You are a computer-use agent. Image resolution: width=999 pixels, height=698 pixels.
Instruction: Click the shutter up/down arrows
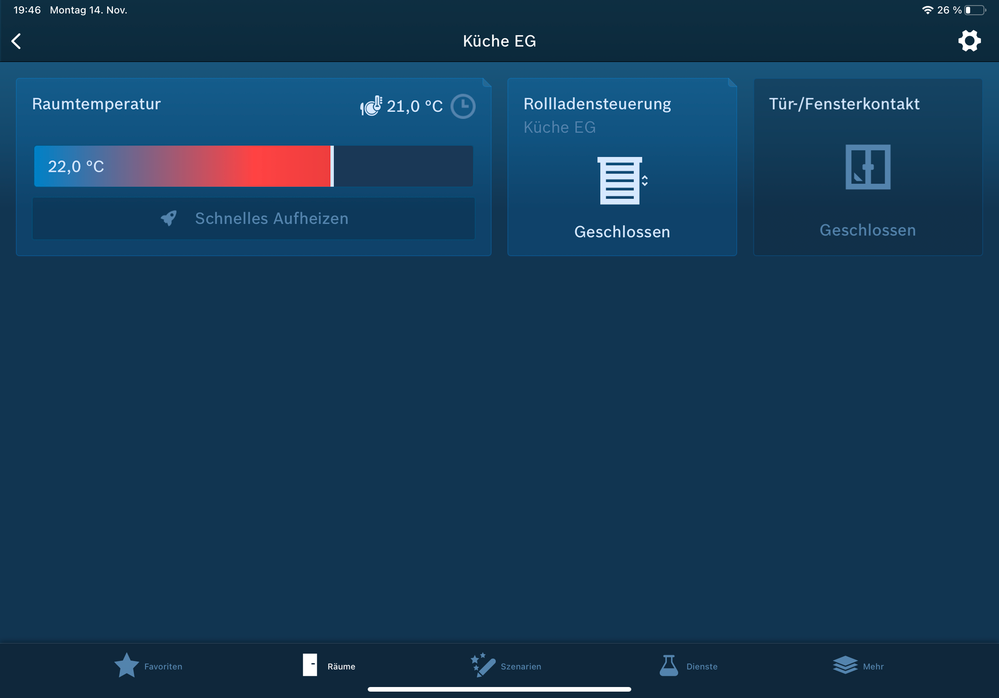(645, 181)
